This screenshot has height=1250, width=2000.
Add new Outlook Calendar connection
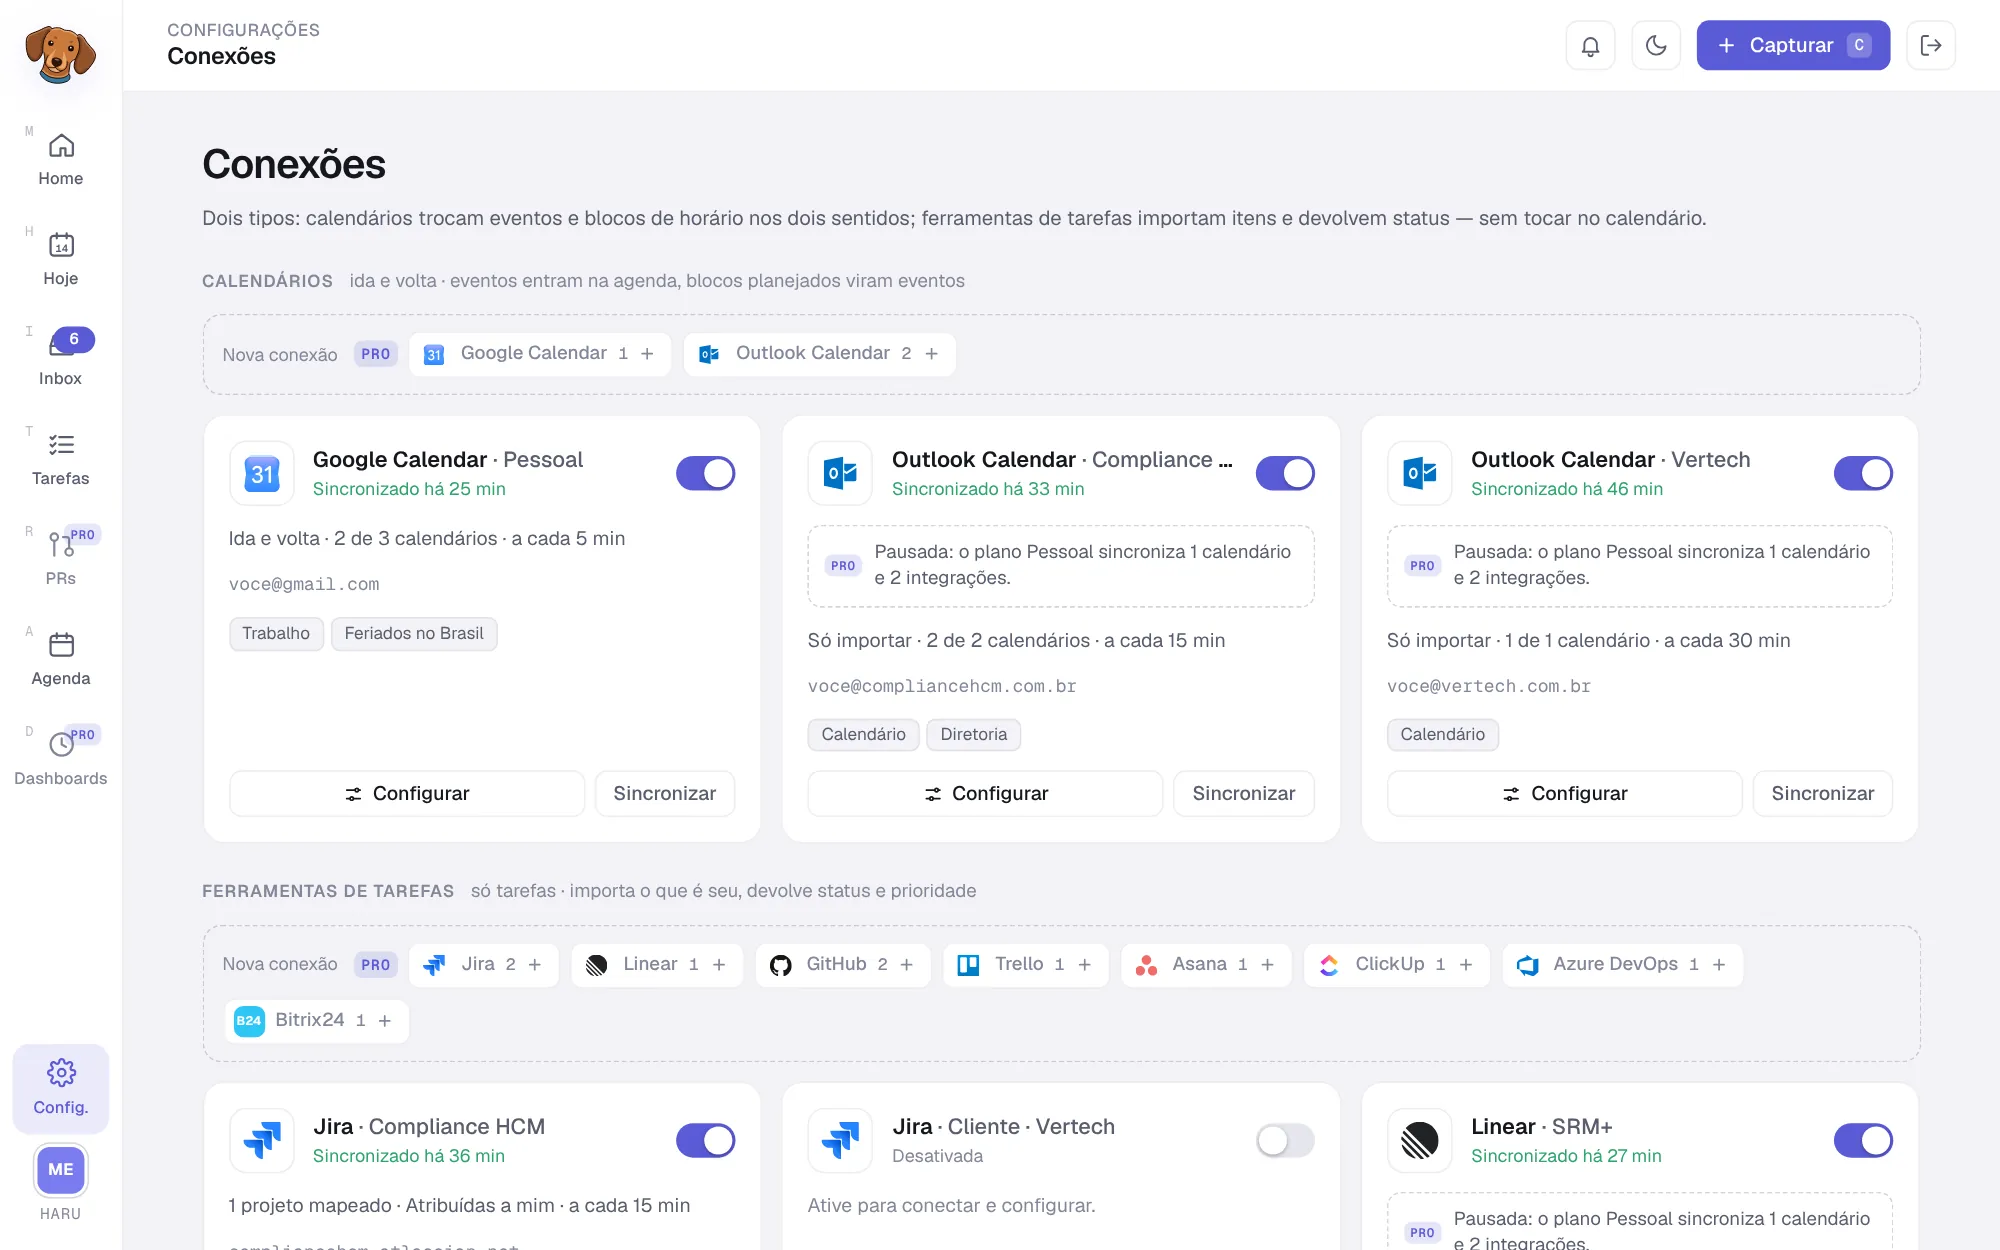click(x=820, y=354)
